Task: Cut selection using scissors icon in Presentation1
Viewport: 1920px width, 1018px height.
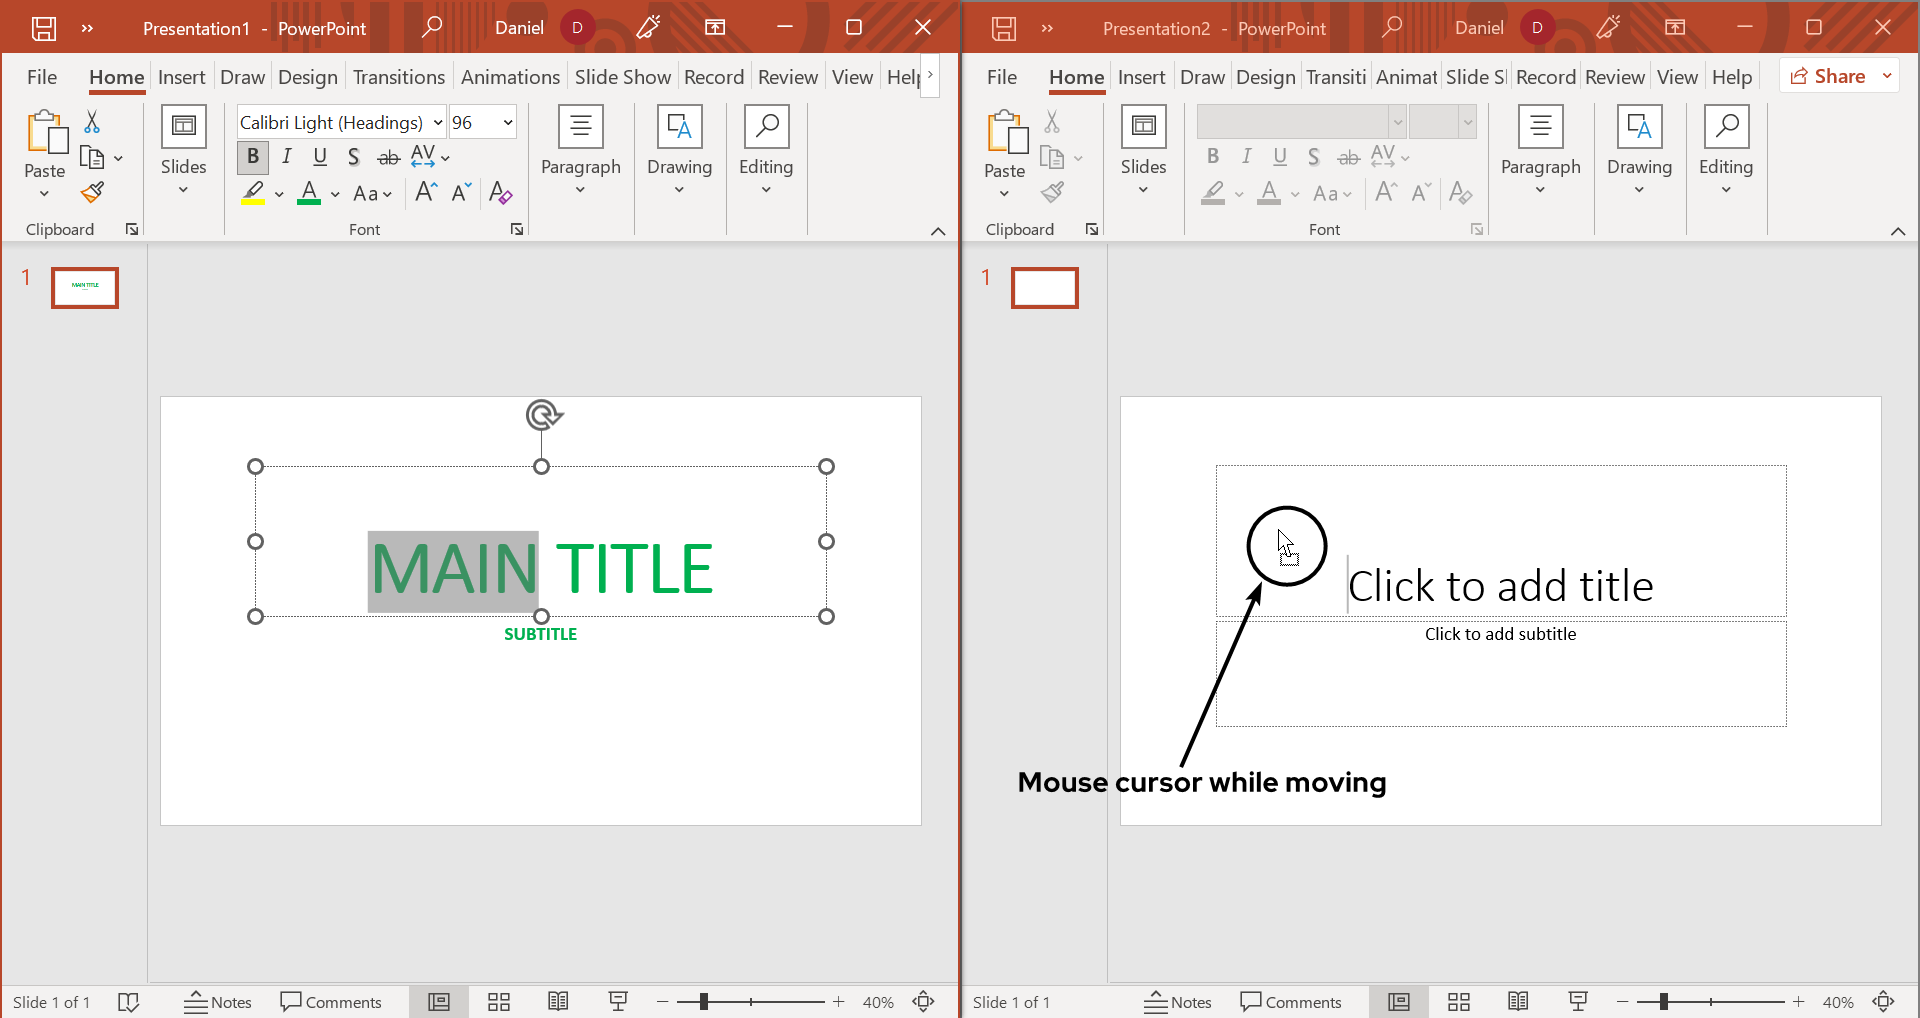Action: 92,122
